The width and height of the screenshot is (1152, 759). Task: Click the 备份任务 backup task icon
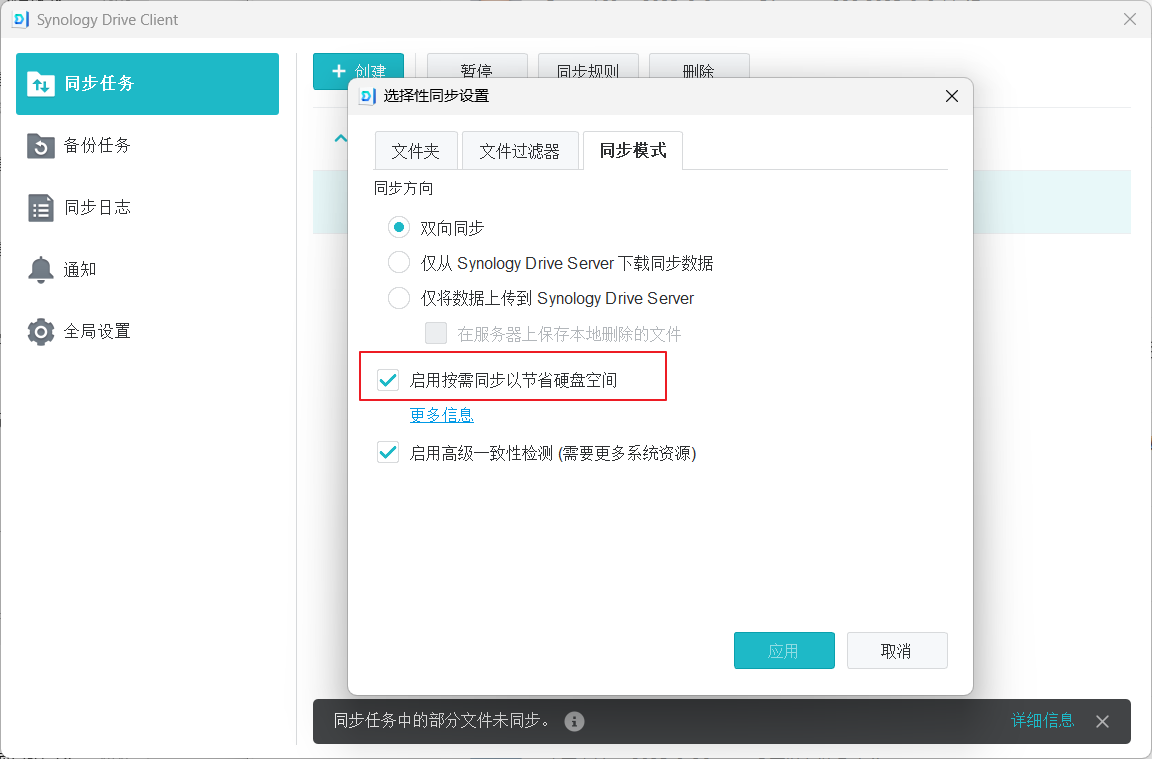pyautogui.click(x=40, y=145)
